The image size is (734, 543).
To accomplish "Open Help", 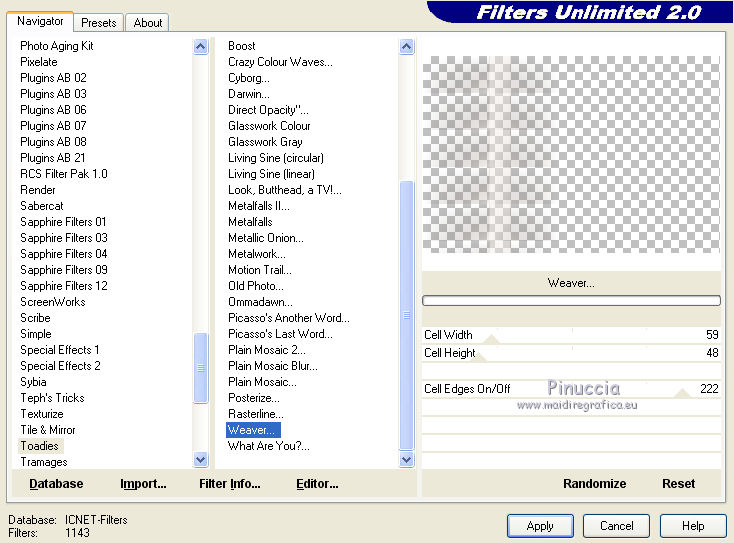I will 693,526.
